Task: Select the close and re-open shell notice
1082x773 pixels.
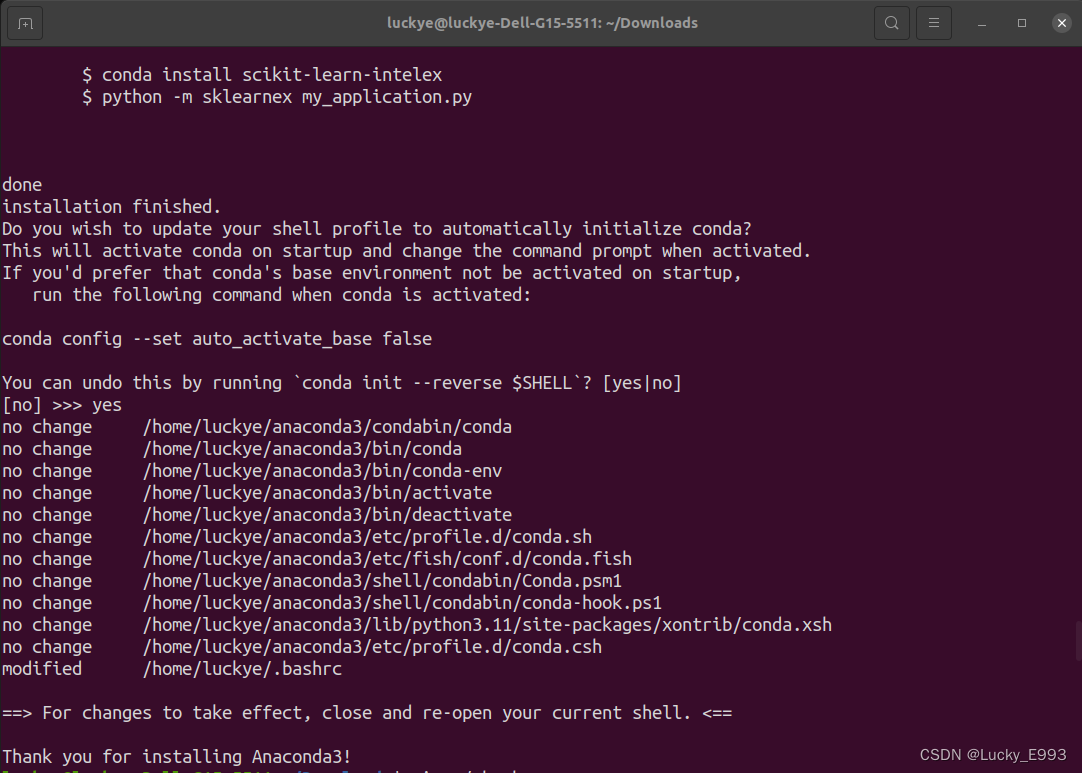Action: click(x=367, y=712)
